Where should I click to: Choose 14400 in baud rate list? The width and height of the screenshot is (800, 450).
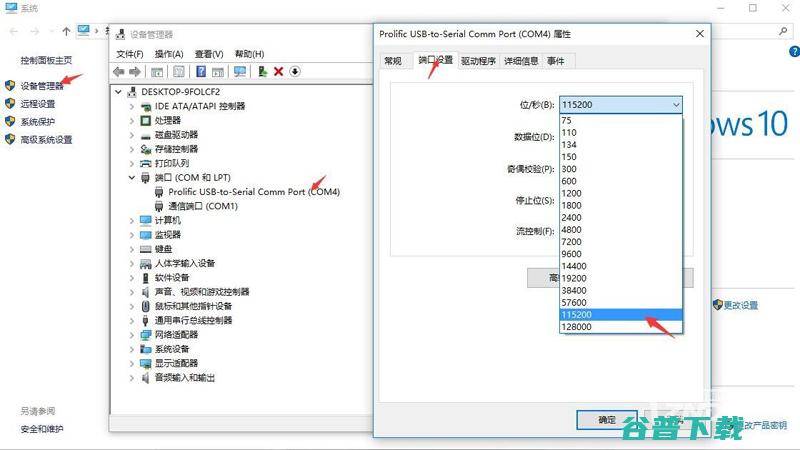coord(621,266)
